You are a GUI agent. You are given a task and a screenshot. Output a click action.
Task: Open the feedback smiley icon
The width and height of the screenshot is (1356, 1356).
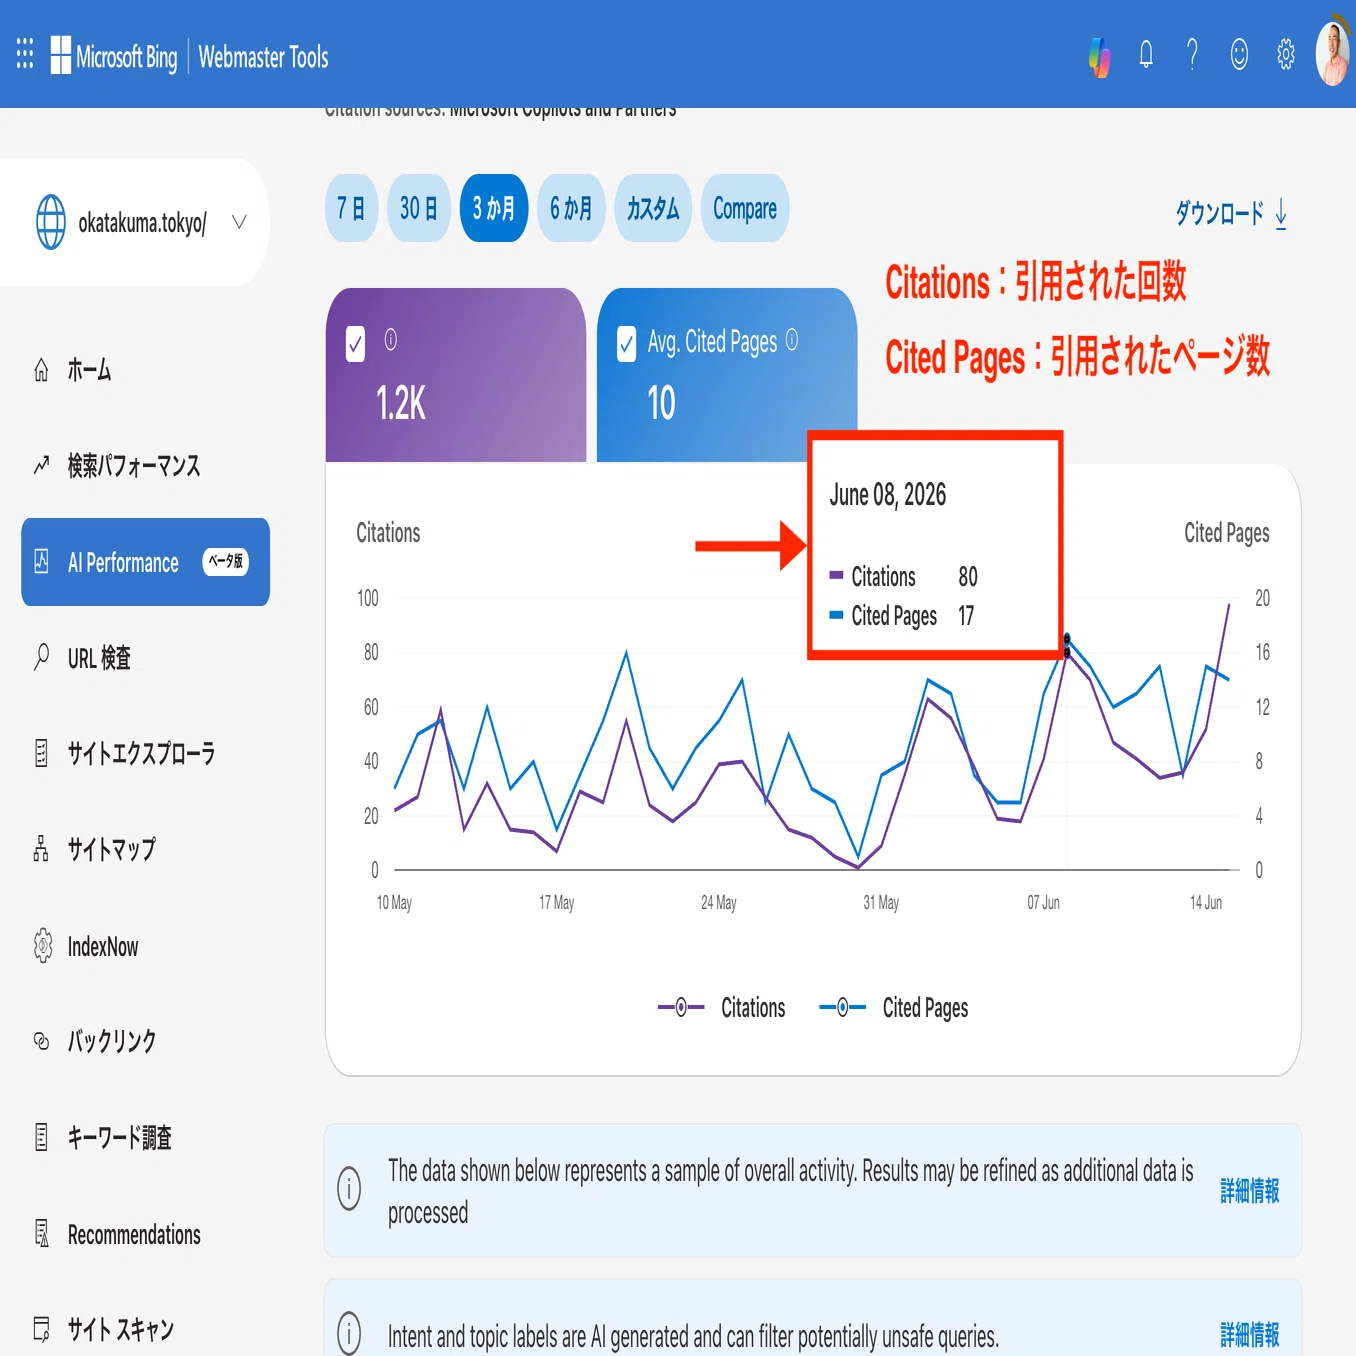pos(1239,54)
